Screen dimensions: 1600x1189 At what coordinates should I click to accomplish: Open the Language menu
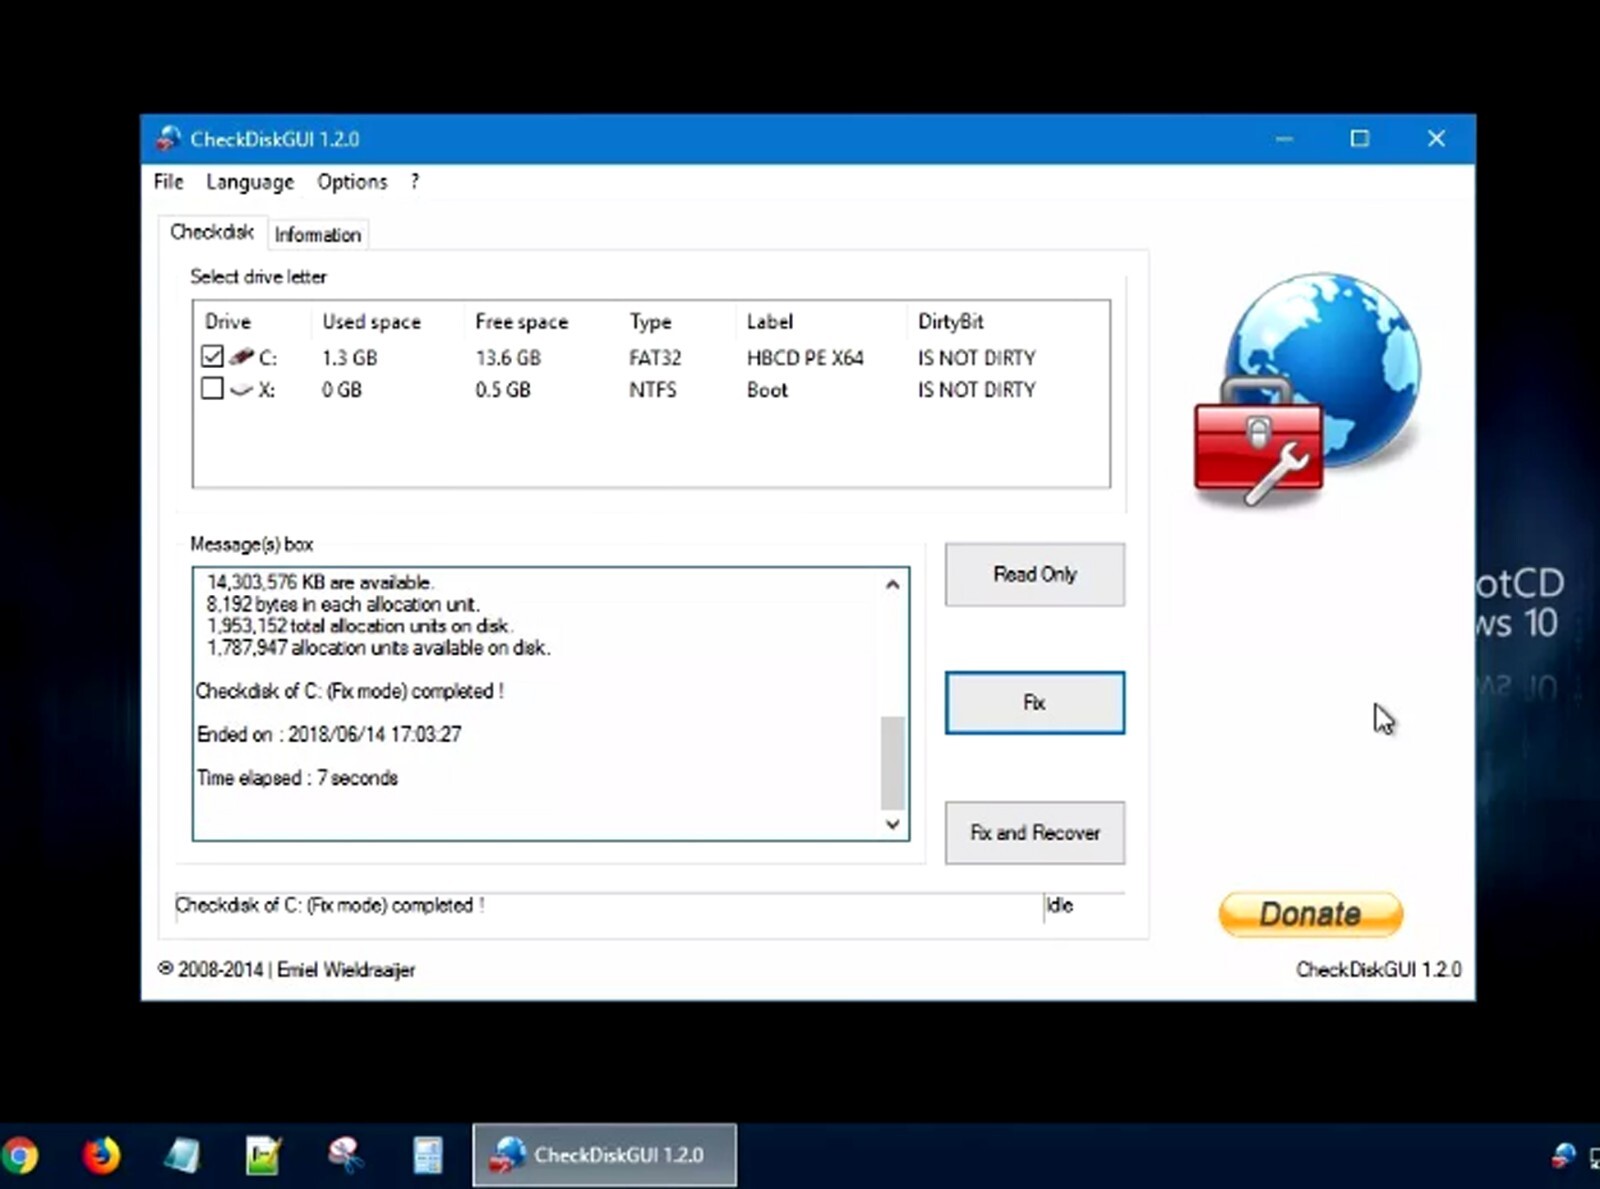click(249, 182)
